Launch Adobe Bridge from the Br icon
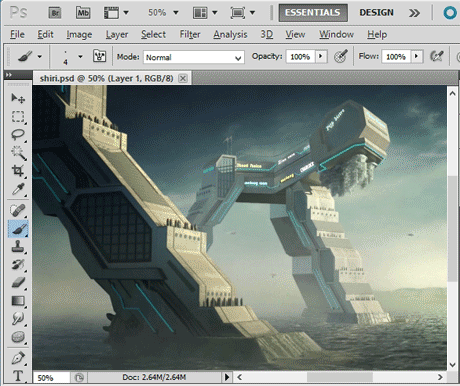This screenshot has height=386, width=460. 55,13
